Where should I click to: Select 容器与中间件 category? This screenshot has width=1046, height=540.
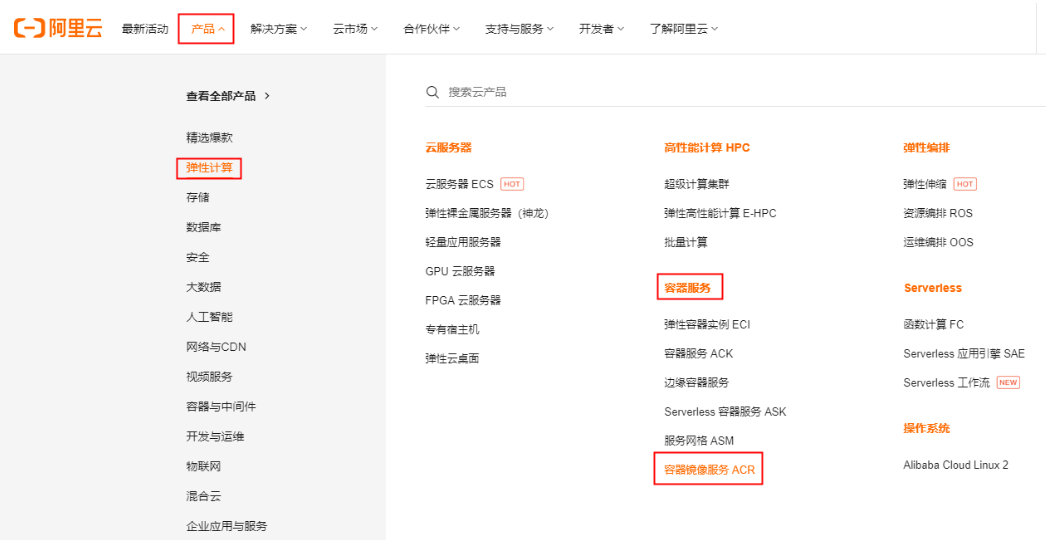click(x=221, y=407)
